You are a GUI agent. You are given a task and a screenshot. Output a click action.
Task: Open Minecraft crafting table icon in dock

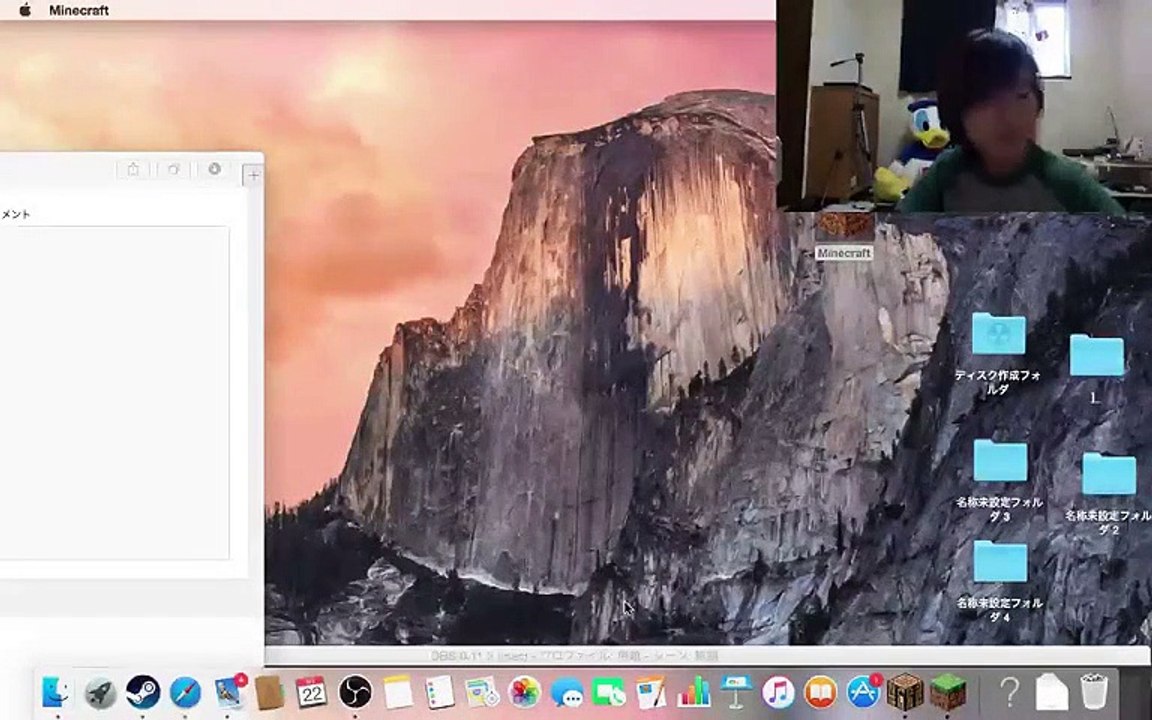905,692
